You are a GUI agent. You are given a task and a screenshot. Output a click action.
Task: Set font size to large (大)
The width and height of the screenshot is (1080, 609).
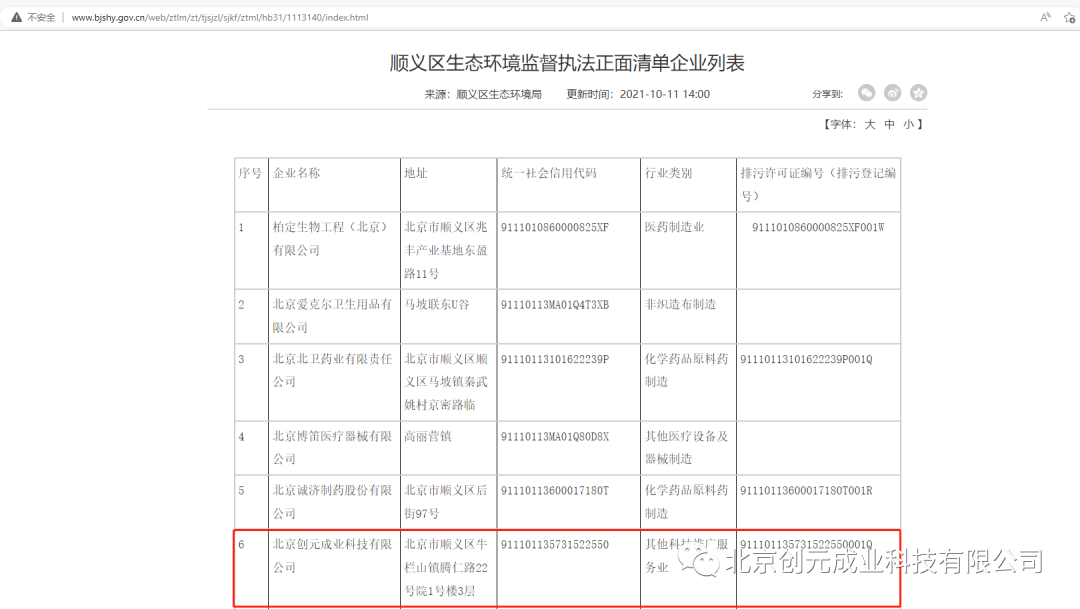click(870, 124)
